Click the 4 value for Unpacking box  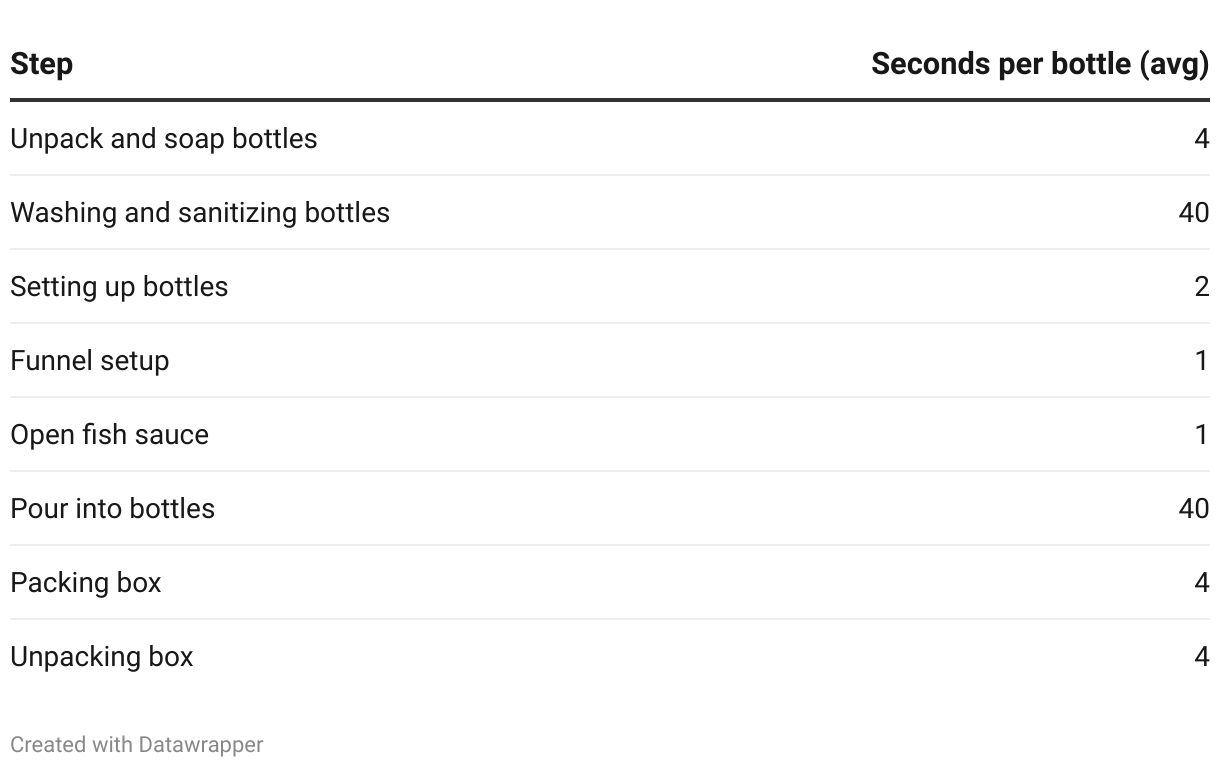(1202, 656)
